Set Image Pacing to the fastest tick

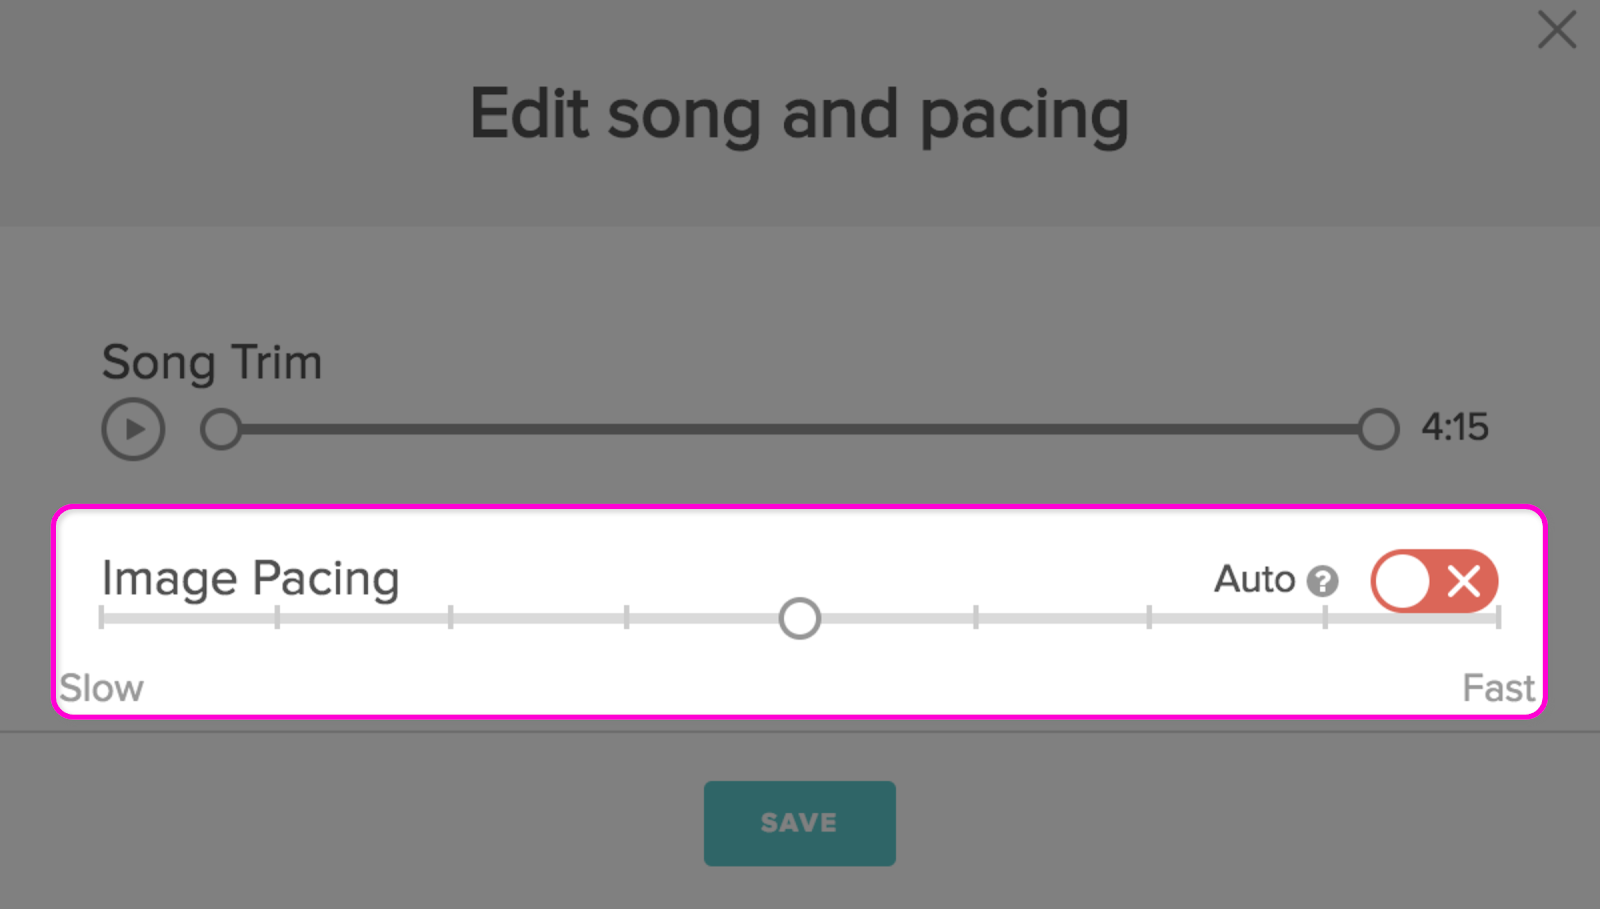point(1498,618)
